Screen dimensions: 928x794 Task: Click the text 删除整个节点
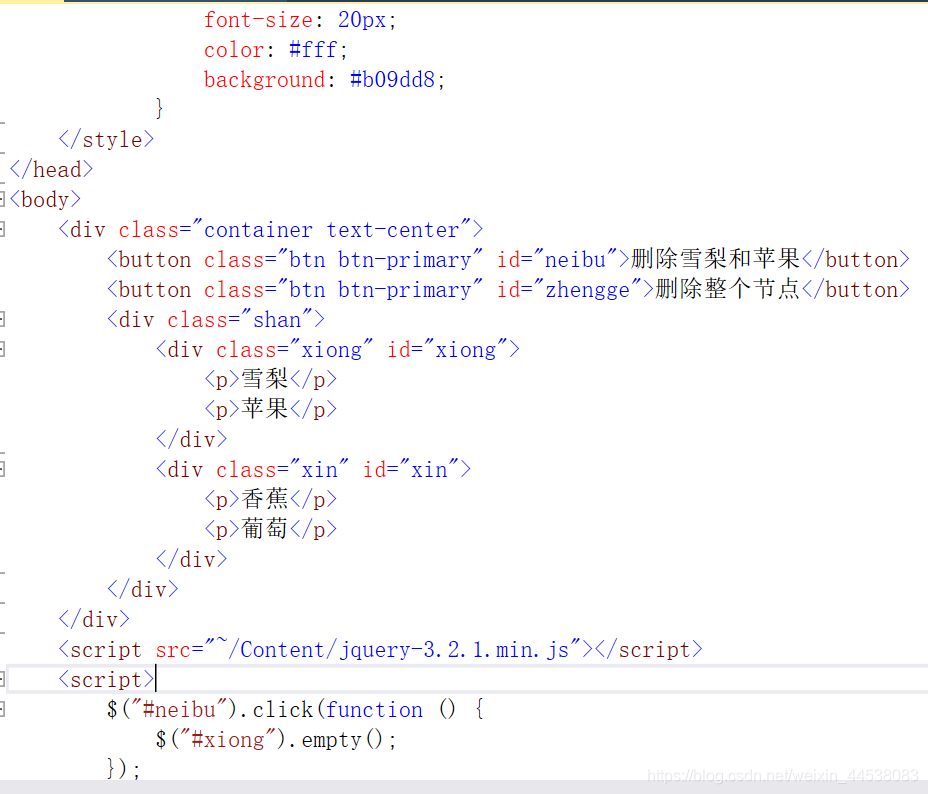pyautogui.click(x=728, y=289)
